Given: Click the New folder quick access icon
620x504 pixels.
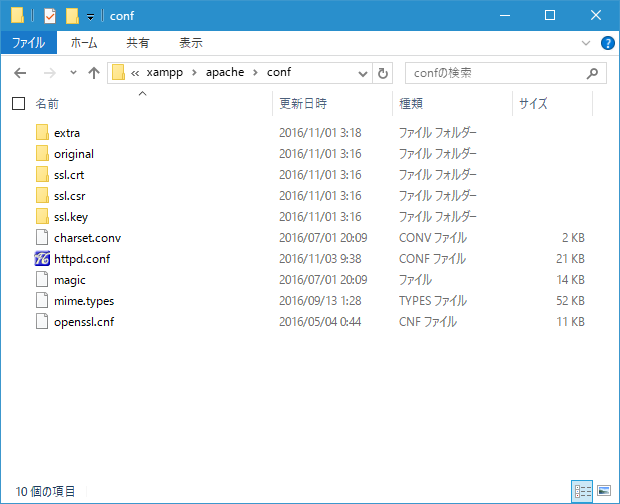Looking at the screenshot, I should 72,16.
